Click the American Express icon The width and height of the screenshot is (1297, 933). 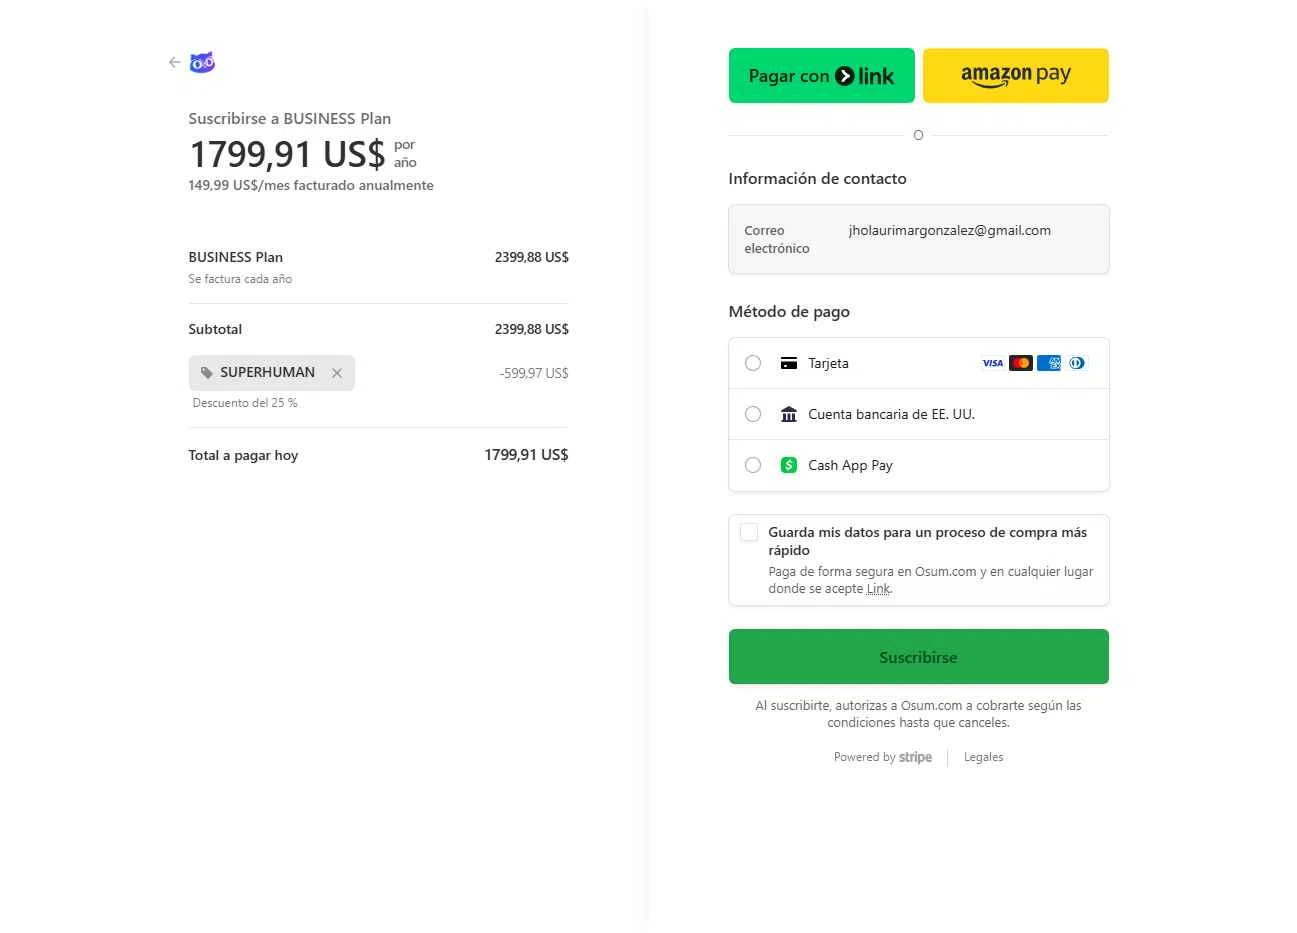(1048, 363)
